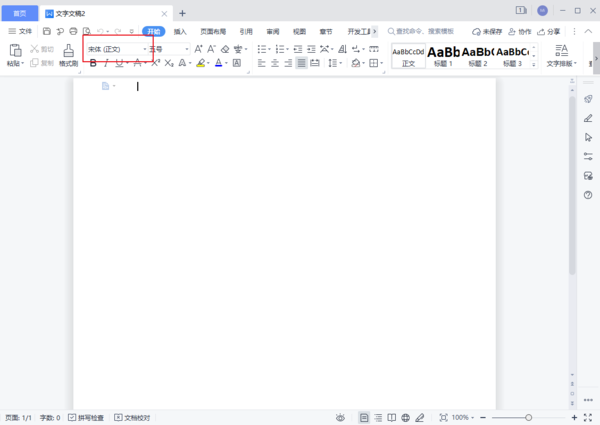Click the increase font size icon

pos(198,48)
